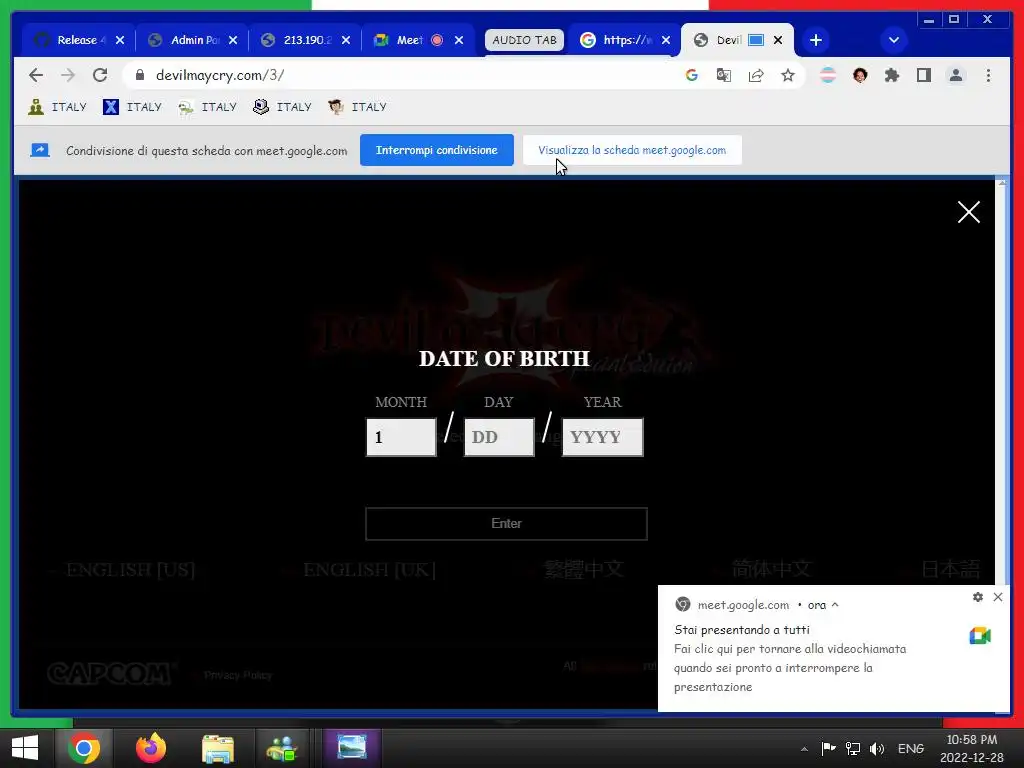
Task: Click the Google icon in address bar
Action: 692,75
